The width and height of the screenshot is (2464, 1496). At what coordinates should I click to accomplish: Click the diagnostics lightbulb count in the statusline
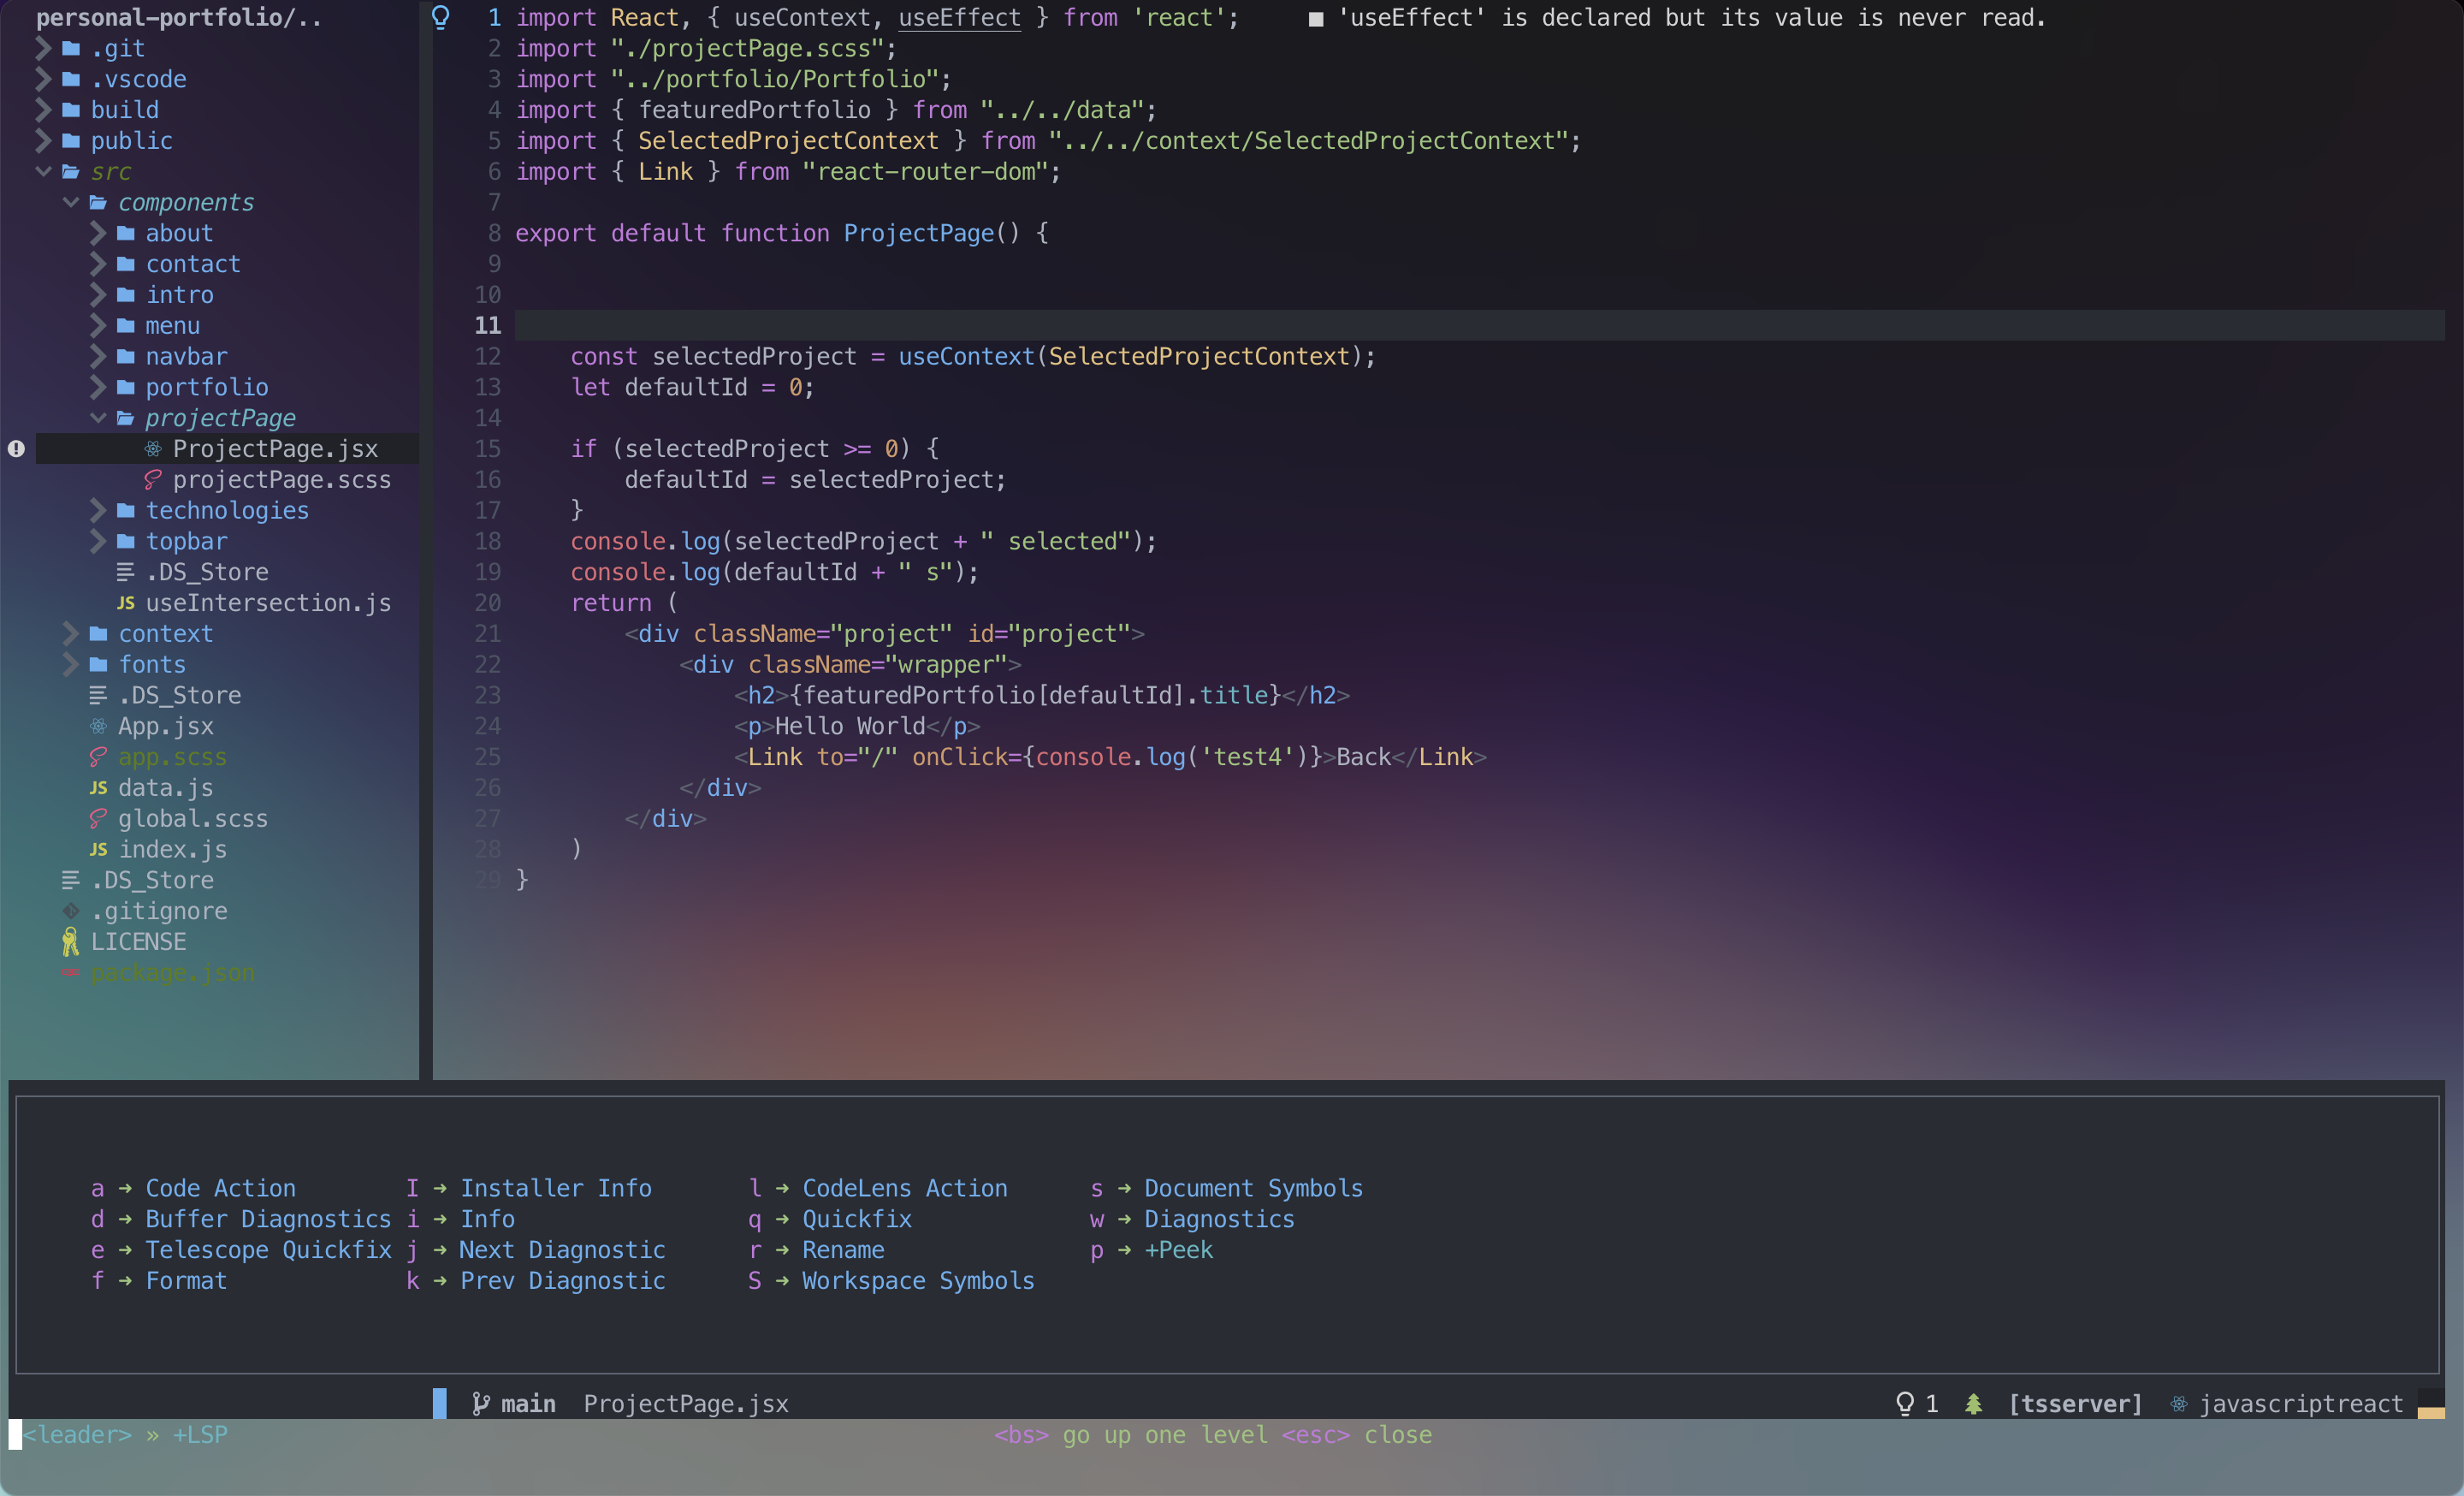(x=1916, y=1404)
